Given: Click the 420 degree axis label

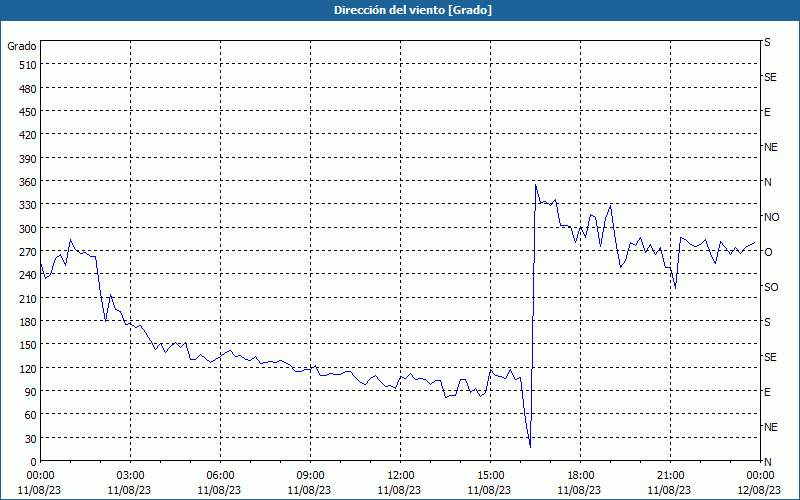Looking at the screenshot, I should point(28,135).
